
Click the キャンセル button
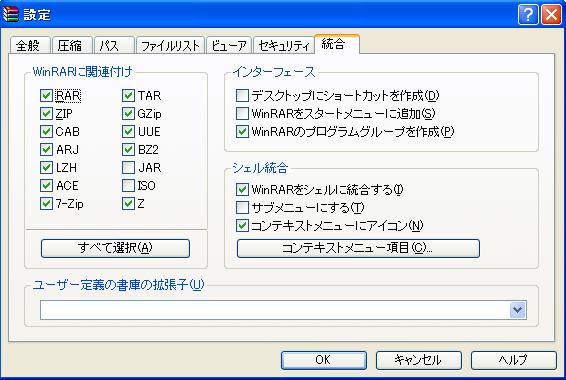pyautogui.click(x=419, y=360)
